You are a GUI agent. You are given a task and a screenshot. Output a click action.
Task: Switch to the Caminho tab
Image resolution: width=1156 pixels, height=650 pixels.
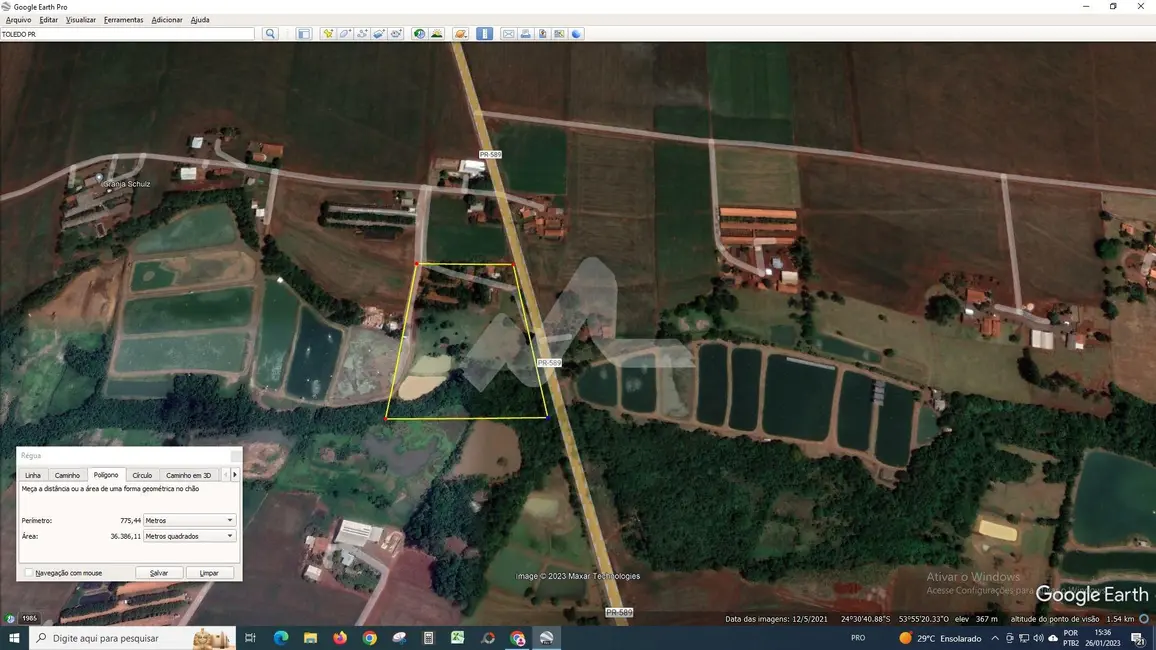67,475
